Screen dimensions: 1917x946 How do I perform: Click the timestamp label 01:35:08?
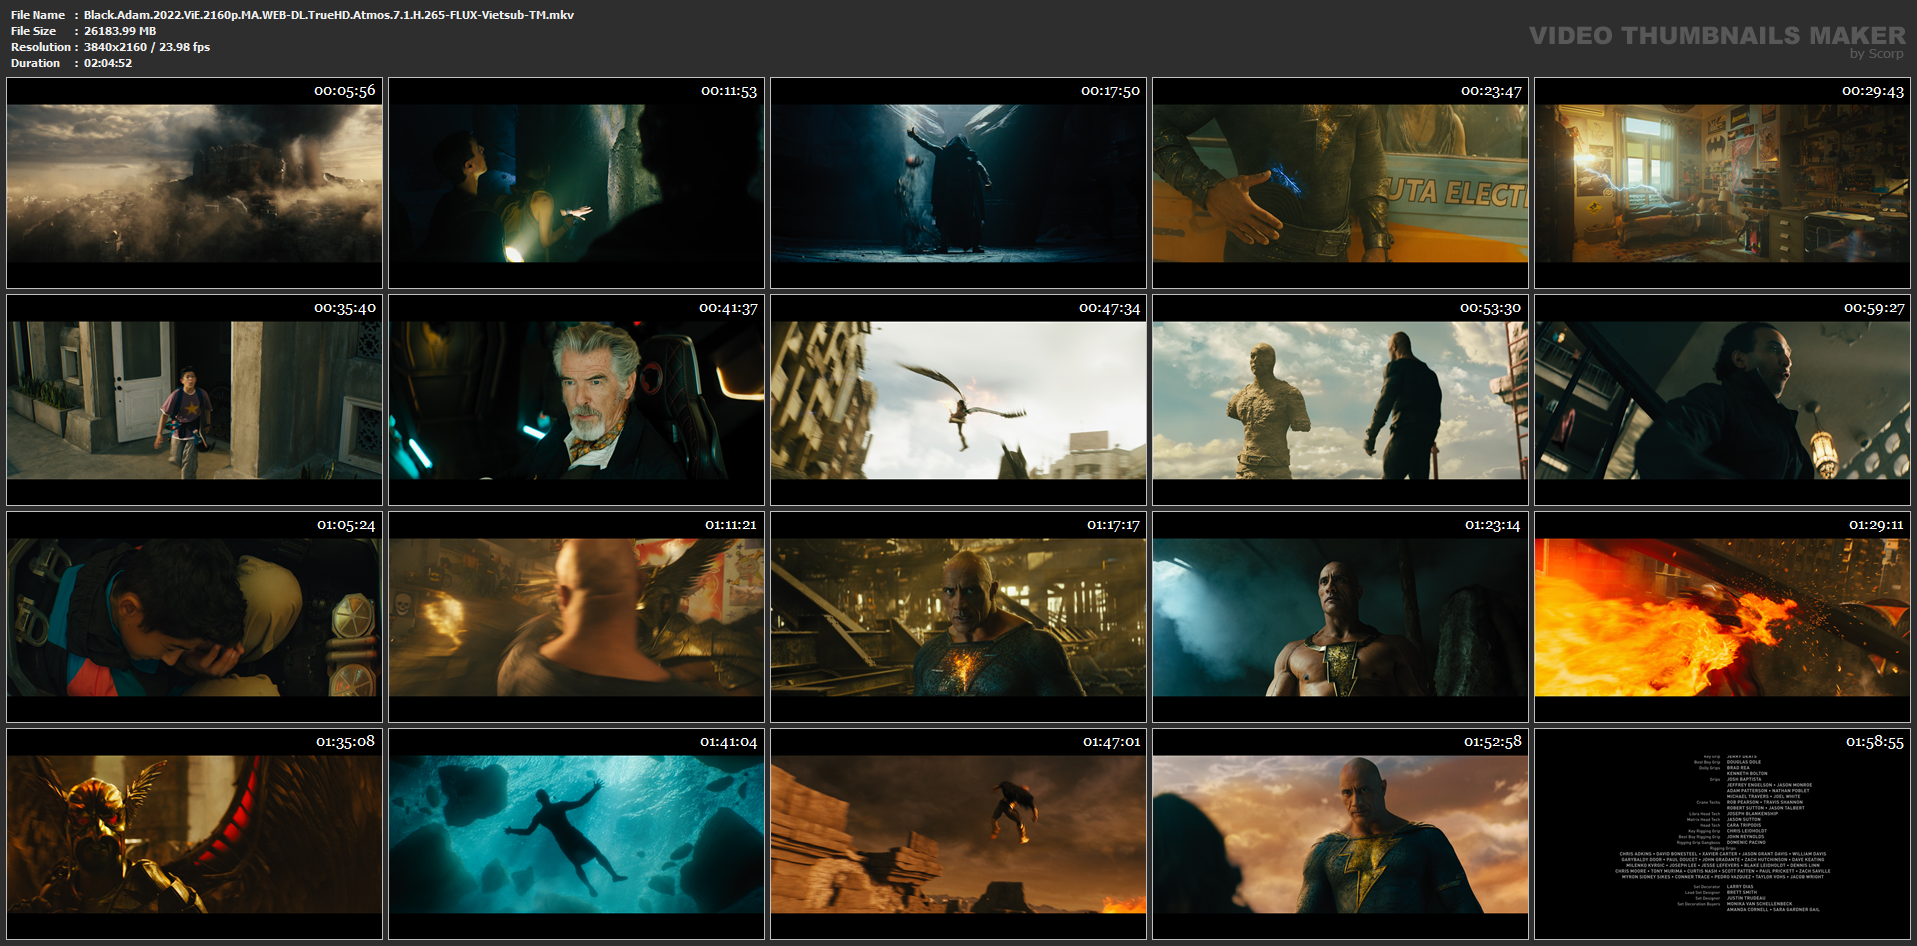click(x=346, y=742)
